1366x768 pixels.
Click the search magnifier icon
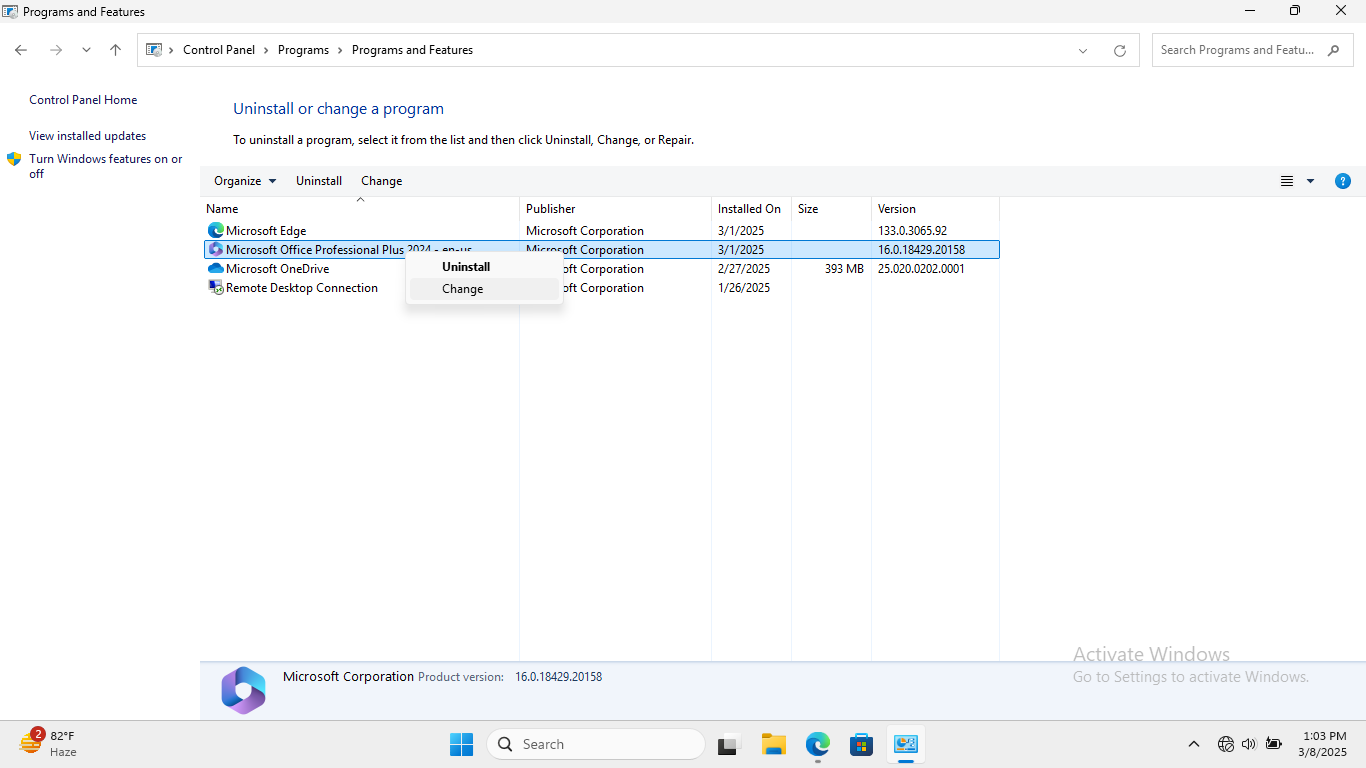click(x=1334, y=50)
